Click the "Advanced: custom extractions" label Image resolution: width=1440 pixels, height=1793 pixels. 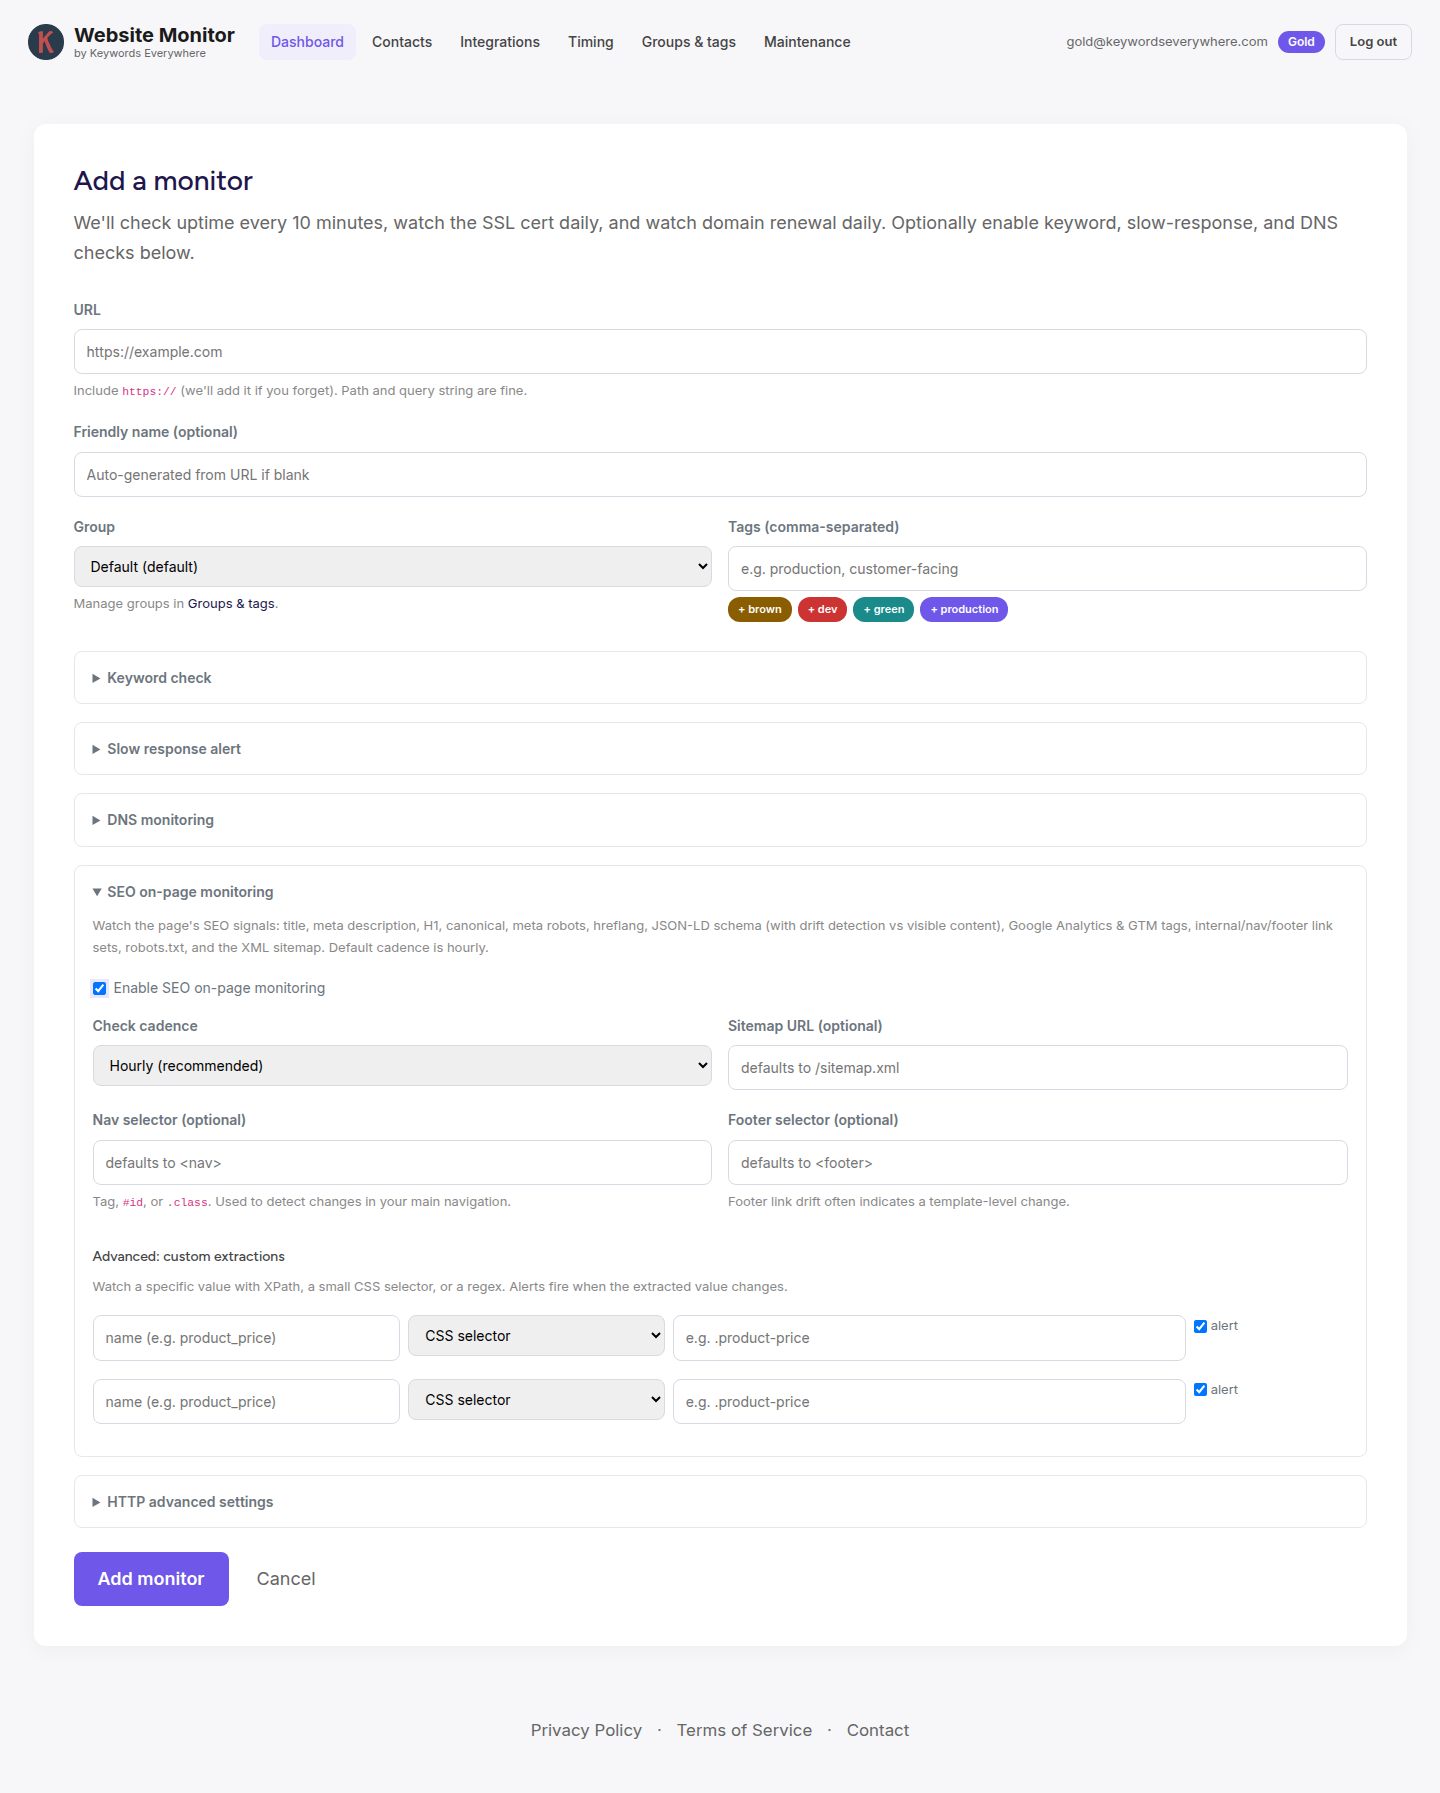pyautogui.click(x=189, y=1257)
